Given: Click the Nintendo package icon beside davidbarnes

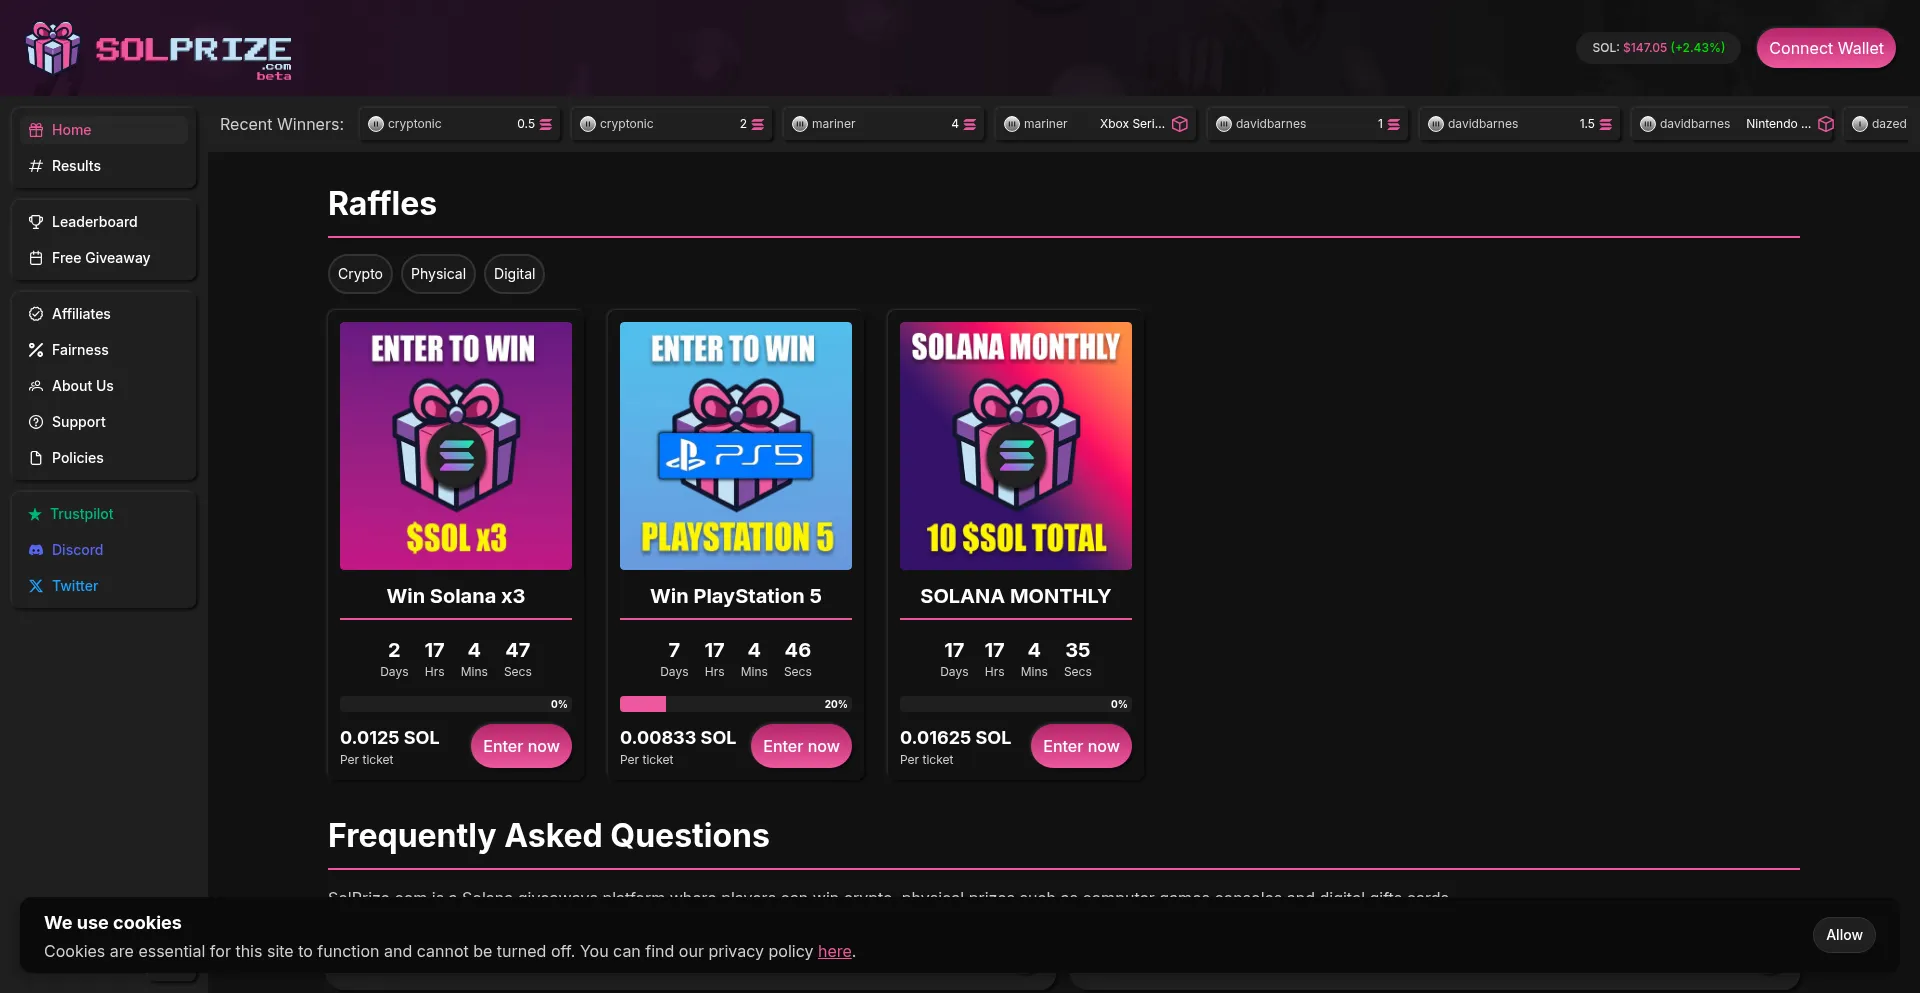Looking at the screenshot, I should tap(1827, 124).
